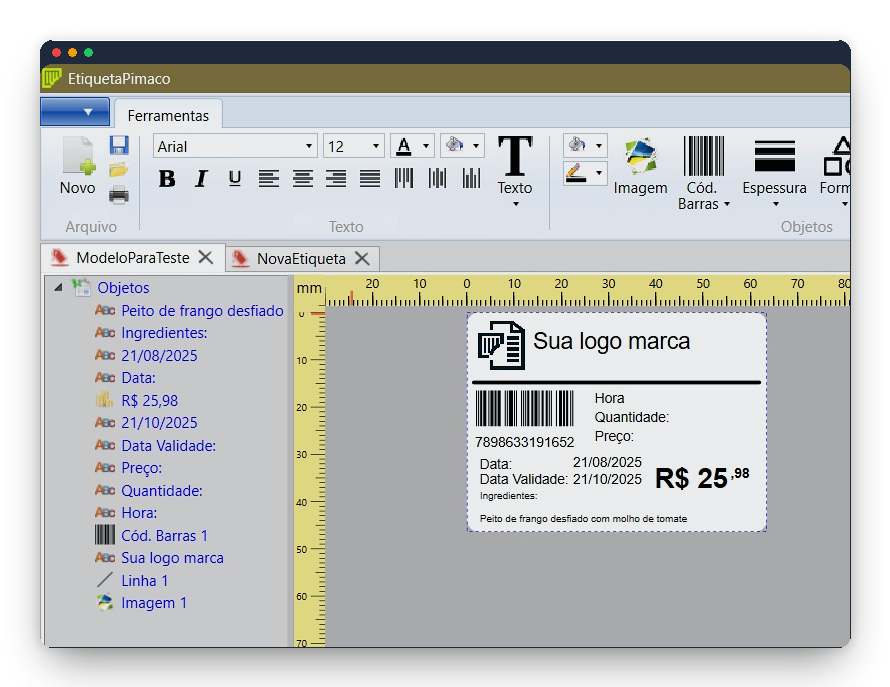Select 'Hora:' tree item
890x687 pixels.
[x=139, y=513]
